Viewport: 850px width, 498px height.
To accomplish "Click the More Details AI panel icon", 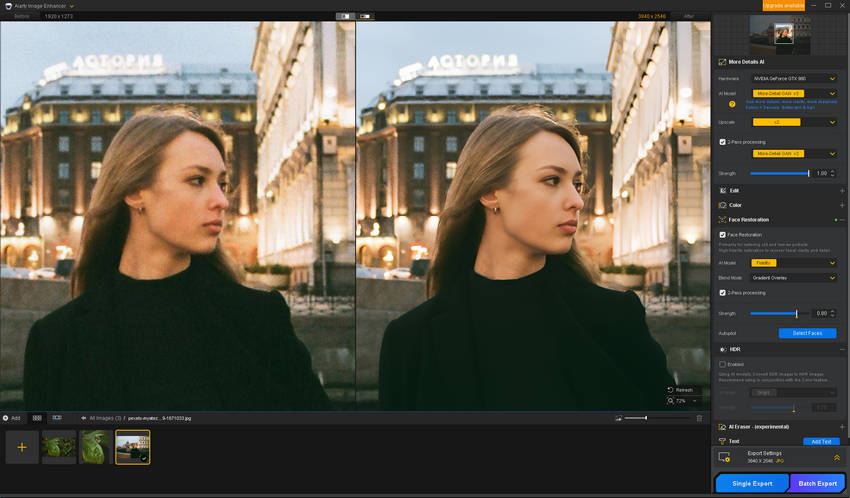I will click(x=722, y=62).
